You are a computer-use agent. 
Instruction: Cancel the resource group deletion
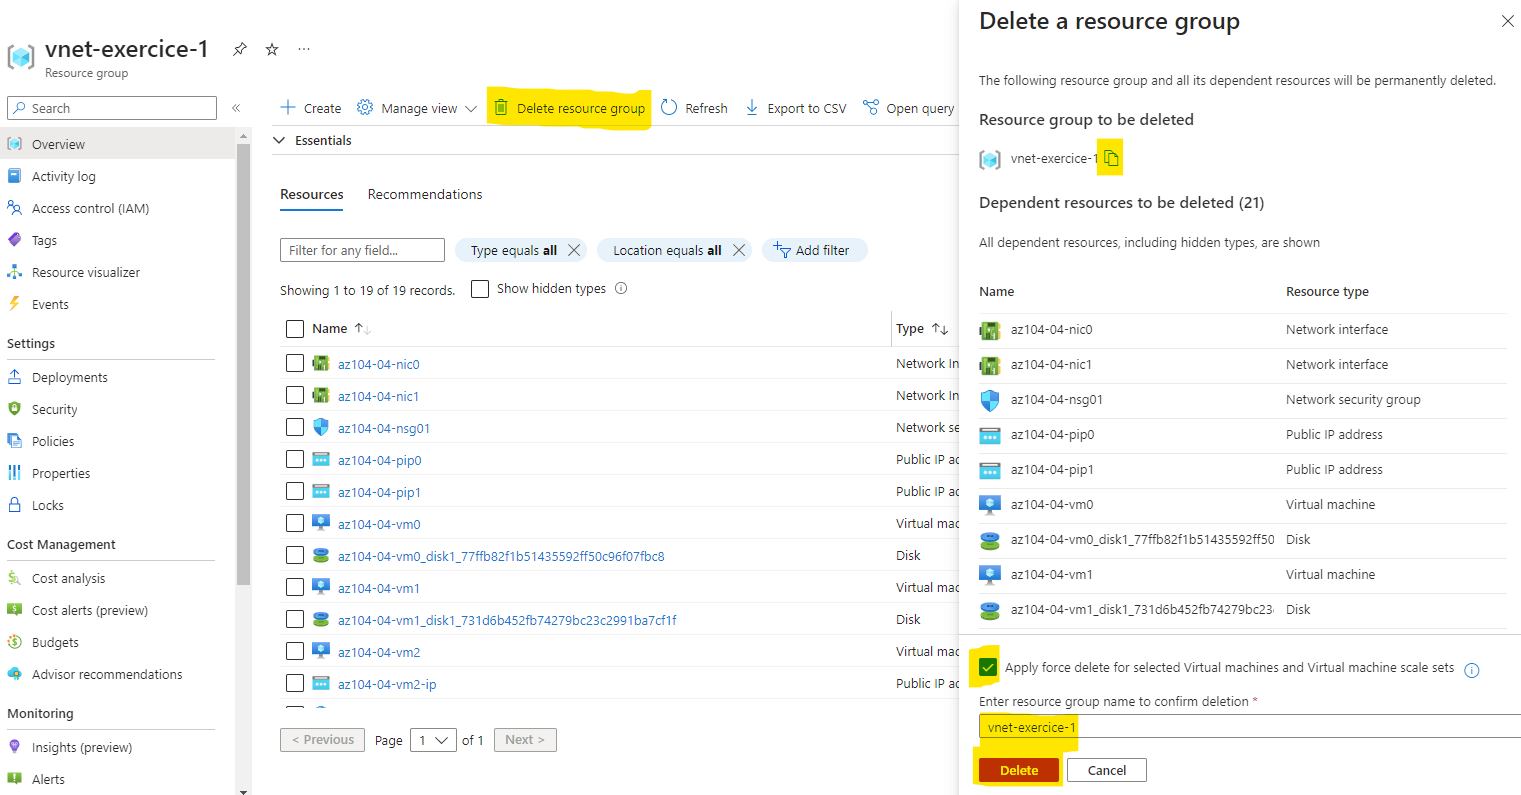[x=1107, y=770]
